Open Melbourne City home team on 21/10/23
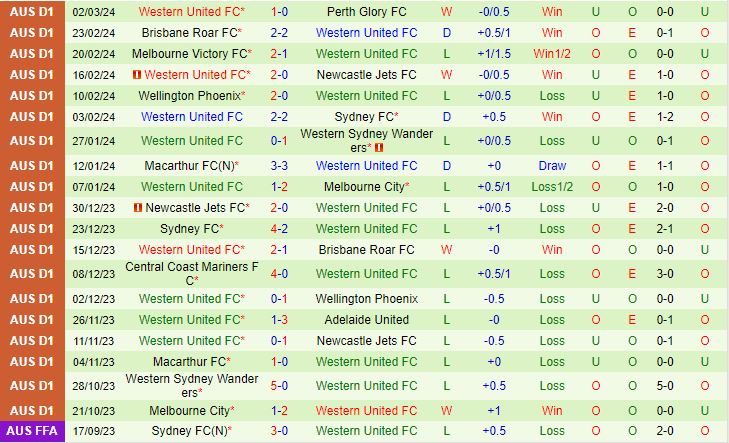 (x=190, y=411)
